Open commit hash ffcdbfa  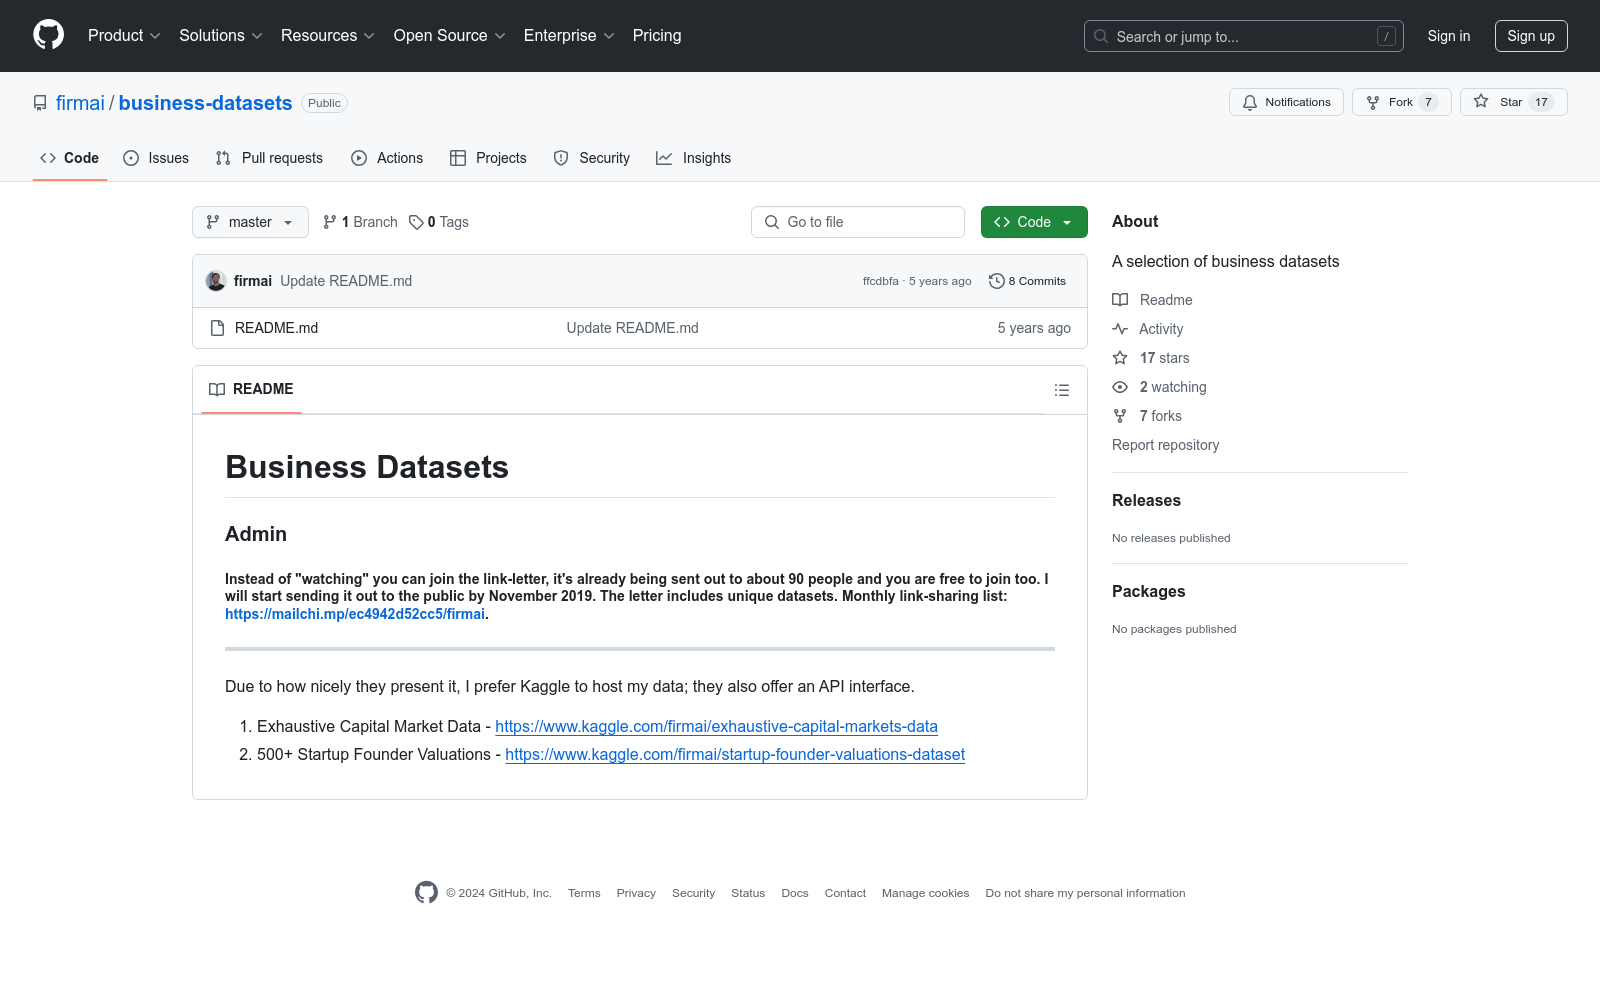pos(881,281)
